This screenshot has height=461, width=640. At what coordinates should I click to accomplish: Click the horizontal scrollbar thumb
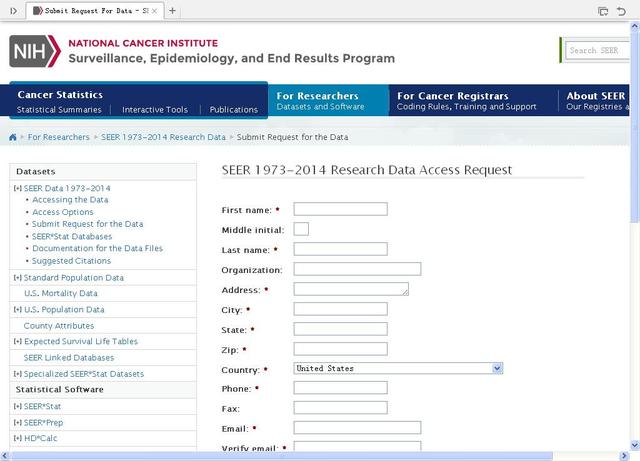tap(281, 456)
